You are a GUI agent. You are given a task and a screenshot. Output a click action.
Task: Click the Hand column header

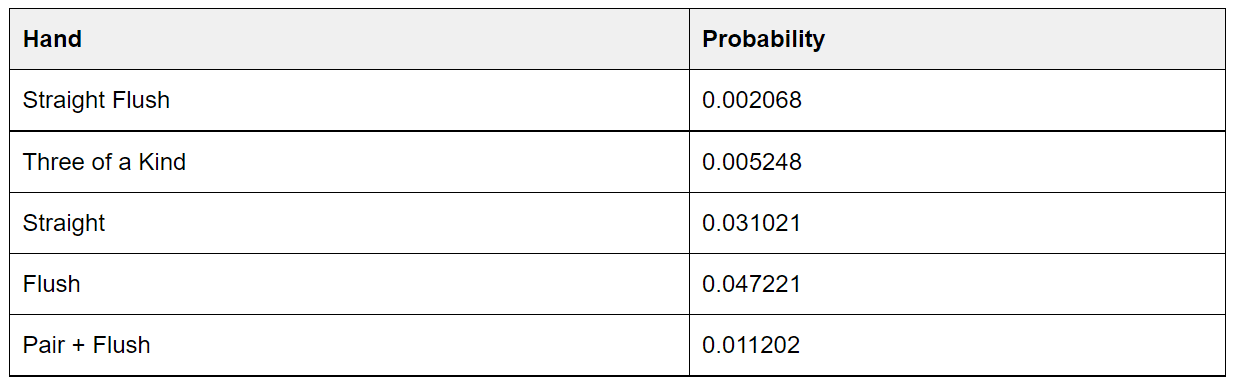click(x=349, y=39)
